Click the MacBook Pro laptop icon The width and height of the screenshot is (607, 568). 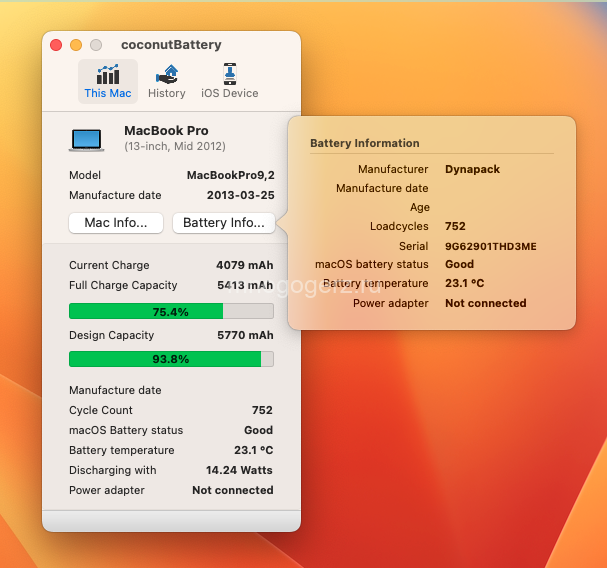86,140
